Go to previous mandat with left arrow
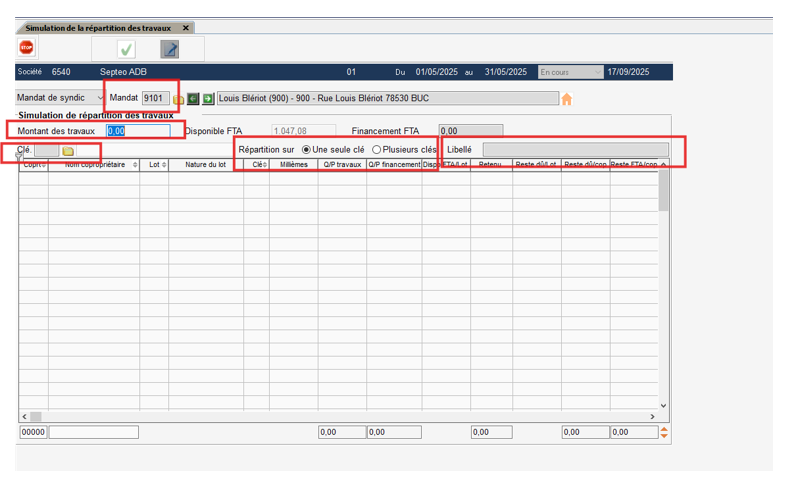The height and width of the screenshot is (485, 797). (194, 99)
